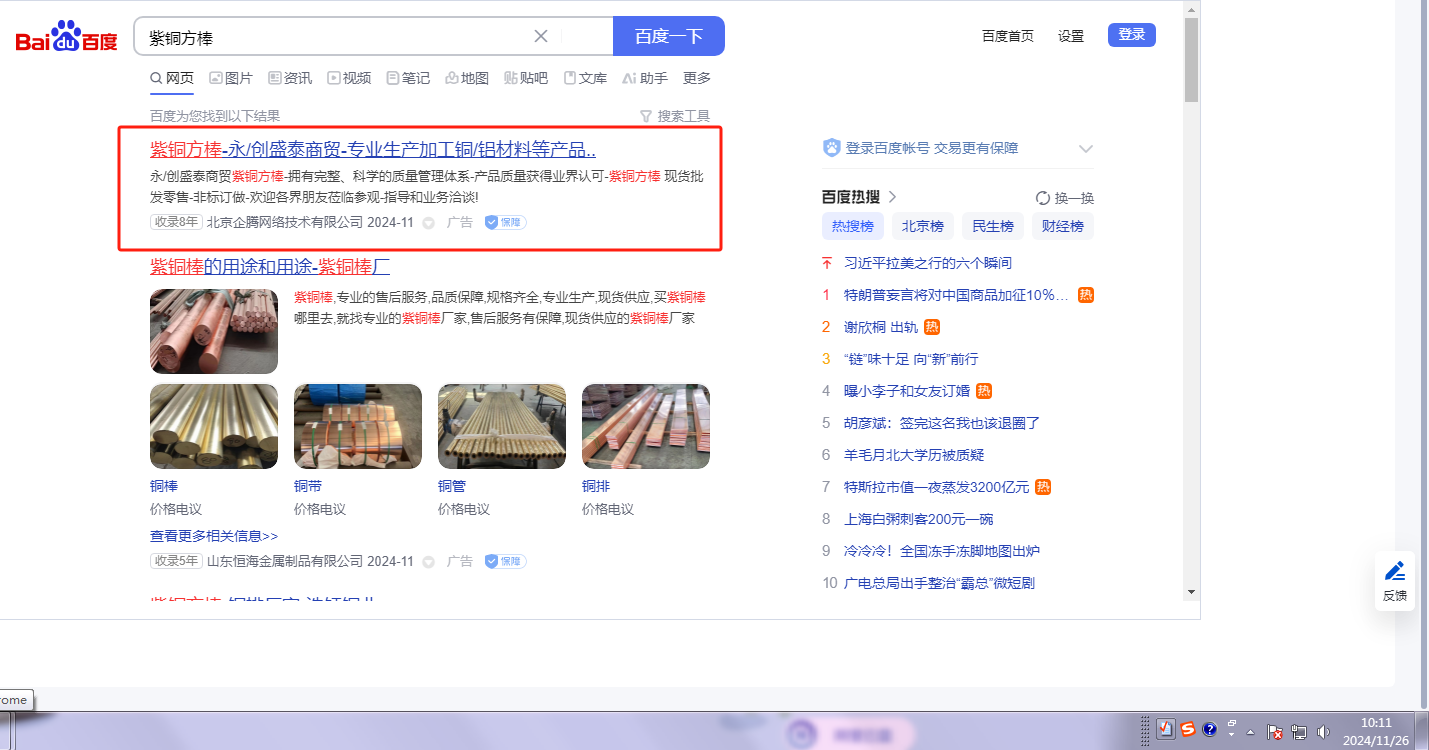Screen dimensions: 1429x750
Task: Select the 热搜榜 tab
Action: (853, 226)
